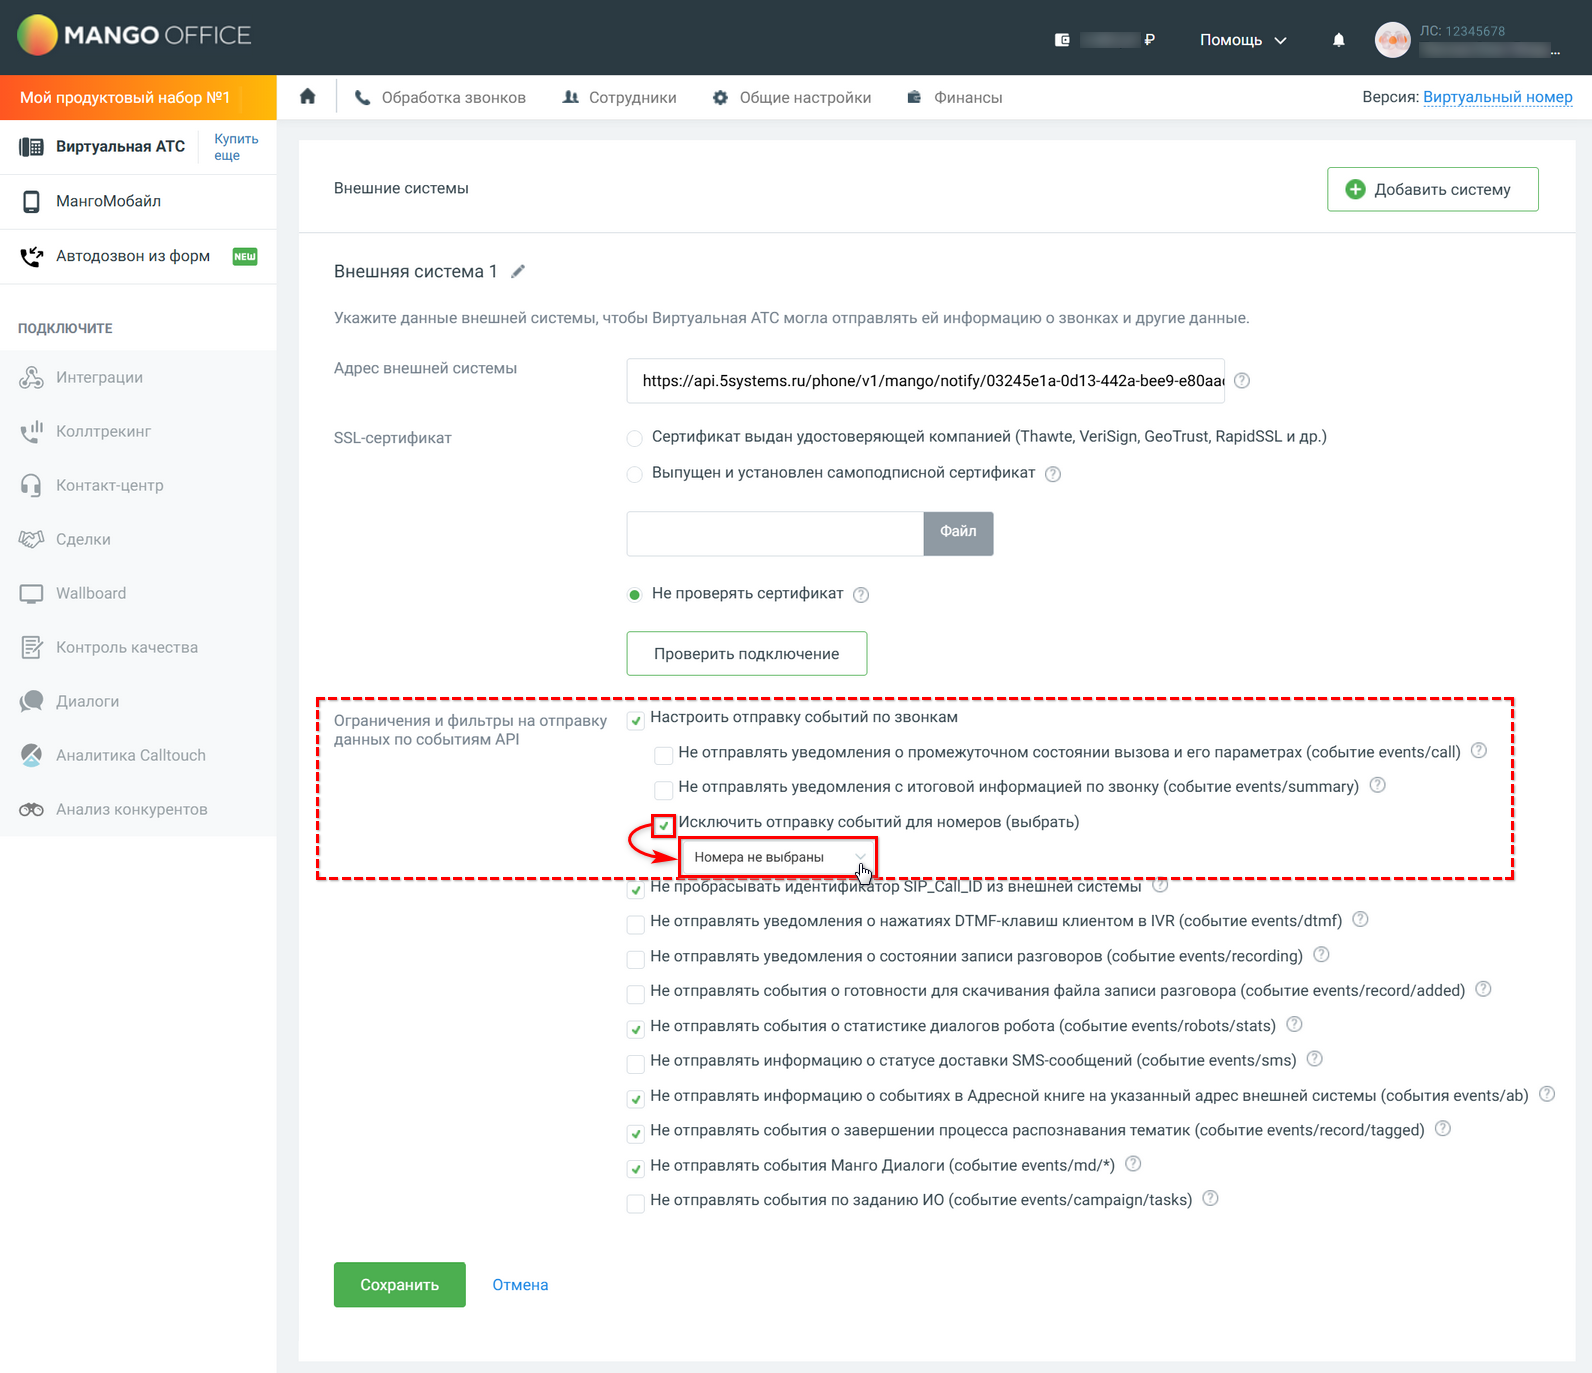
Task: Check box for events/campaign/tasks
Action: pos(635,1203)
